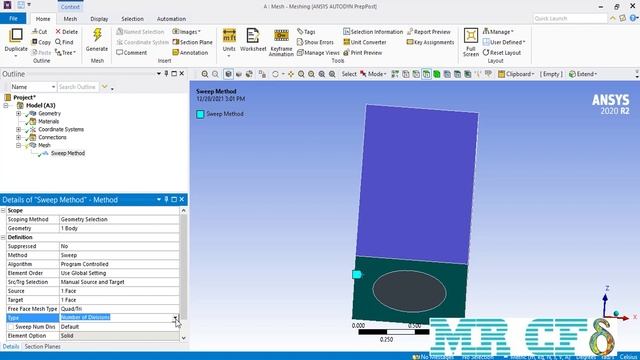Screen dimensions: 640x360
Task: Switch to the Home ribbon tab
Action: point(43,19)
